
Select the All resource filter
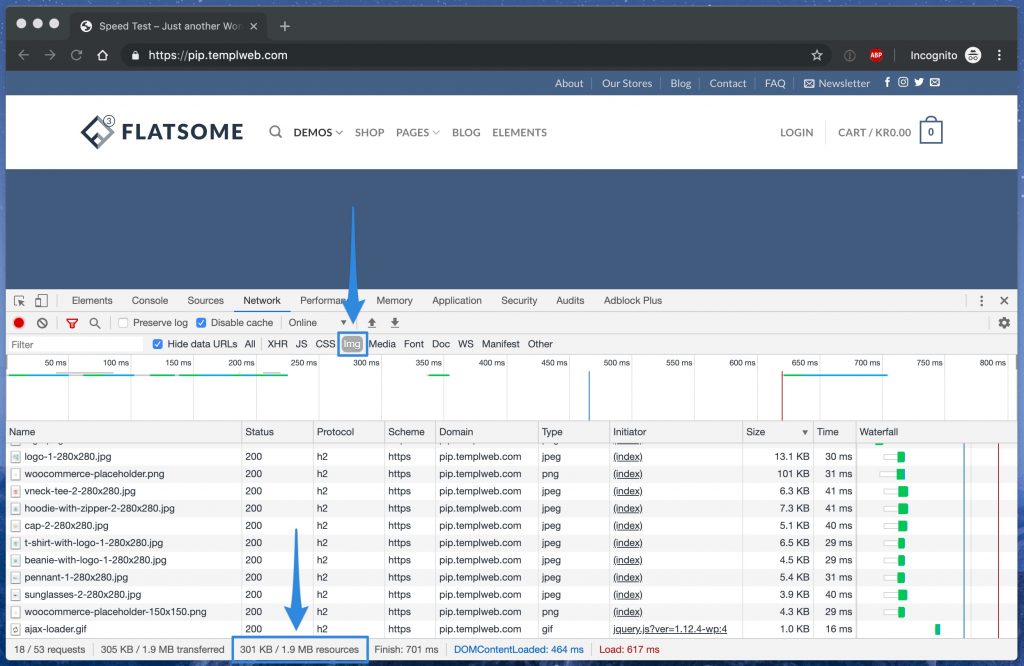coord(250,344)
